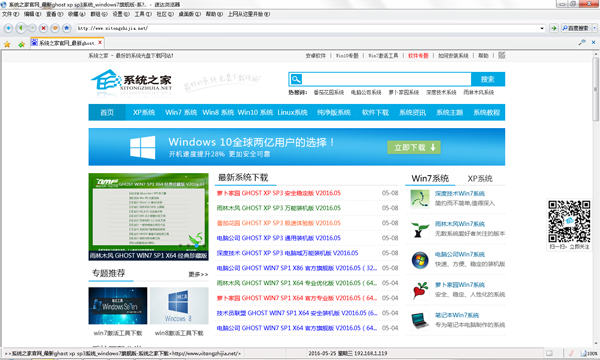Click the 系统之家 site logo
600x360 pixels.
(131, 81)
